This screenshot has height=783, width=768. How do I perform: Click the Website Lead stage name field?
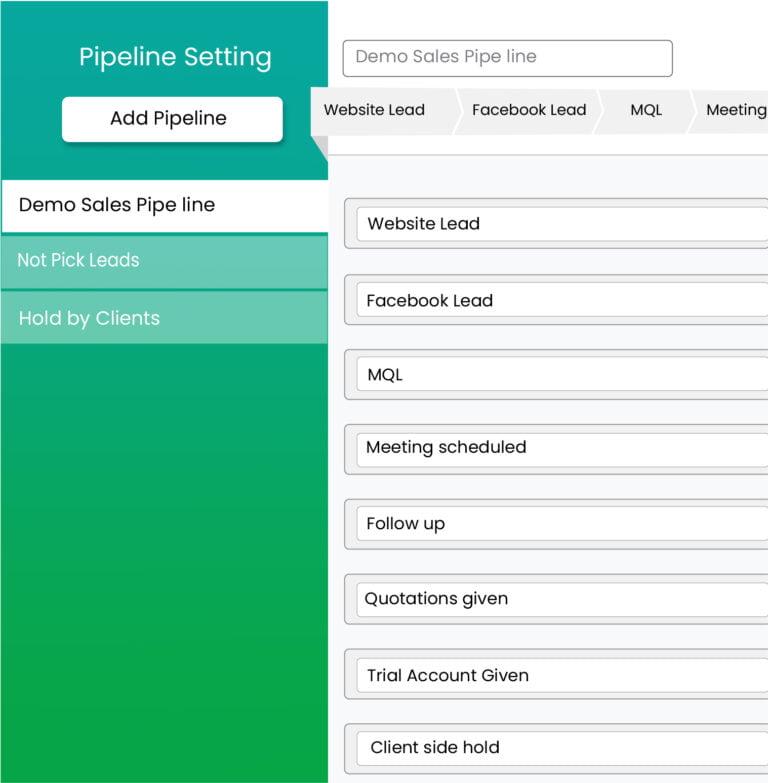pyautogui.click(x=560, y=224)
